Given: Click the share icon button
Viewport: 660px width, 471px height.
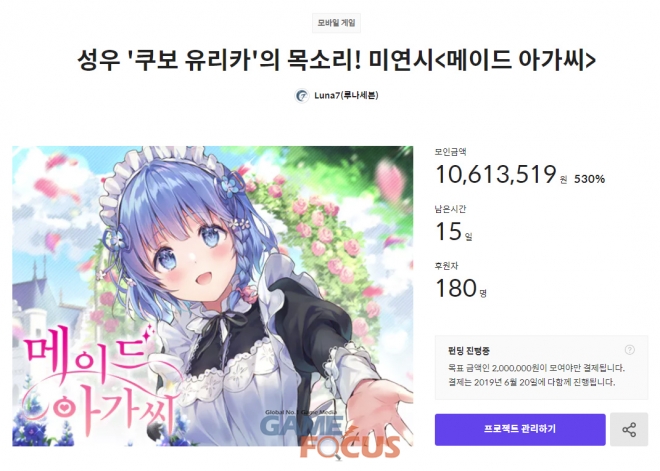Looking at the screenshot, I should [629, 429].
